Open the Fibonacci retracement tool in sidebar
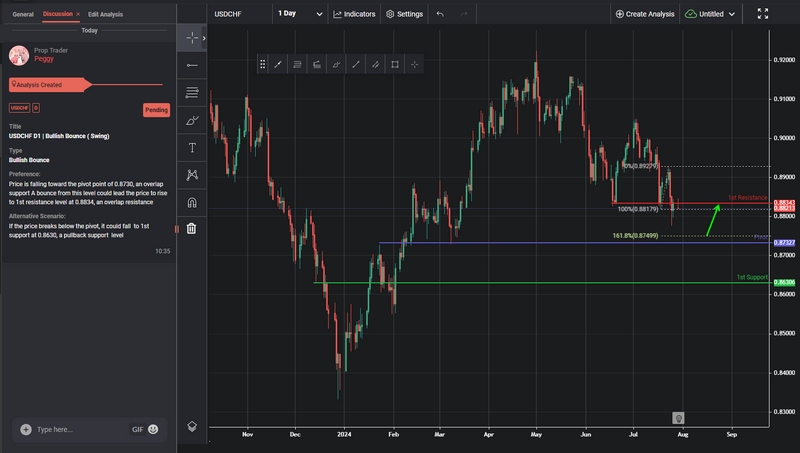 (192, 93)
